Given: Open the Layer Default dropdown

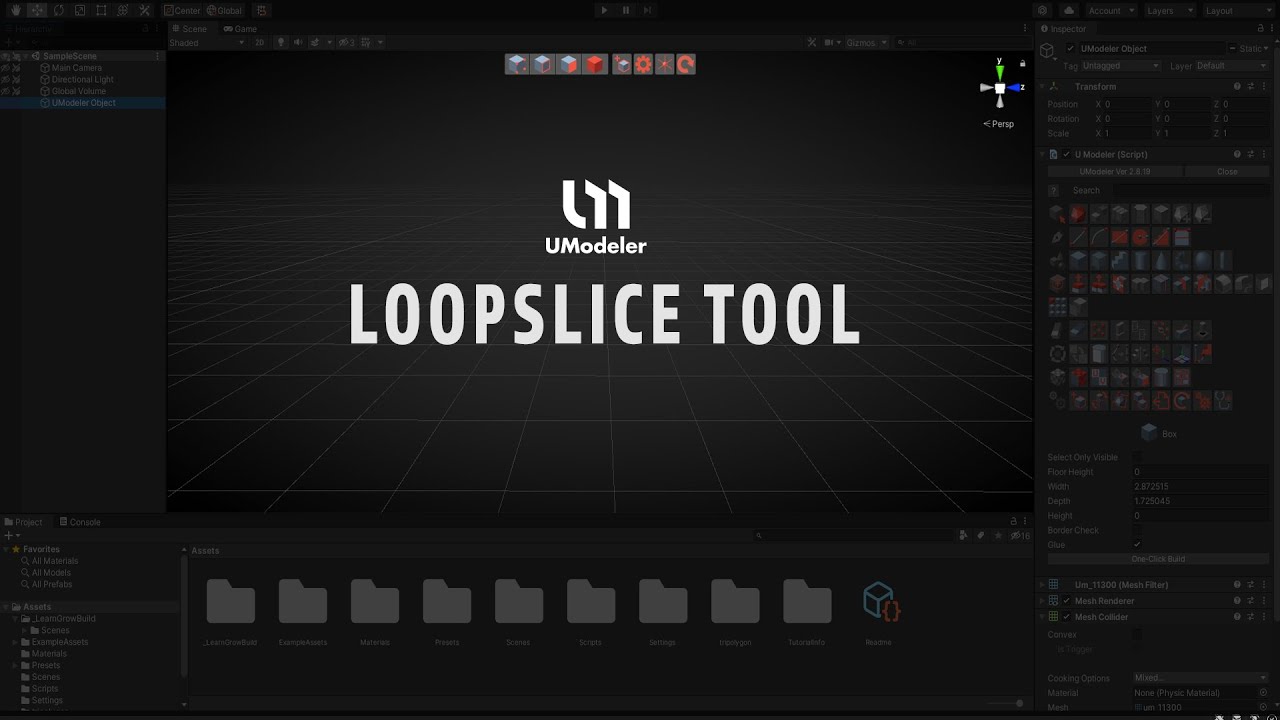Looking at the screenshot, I should [1231, 66].
